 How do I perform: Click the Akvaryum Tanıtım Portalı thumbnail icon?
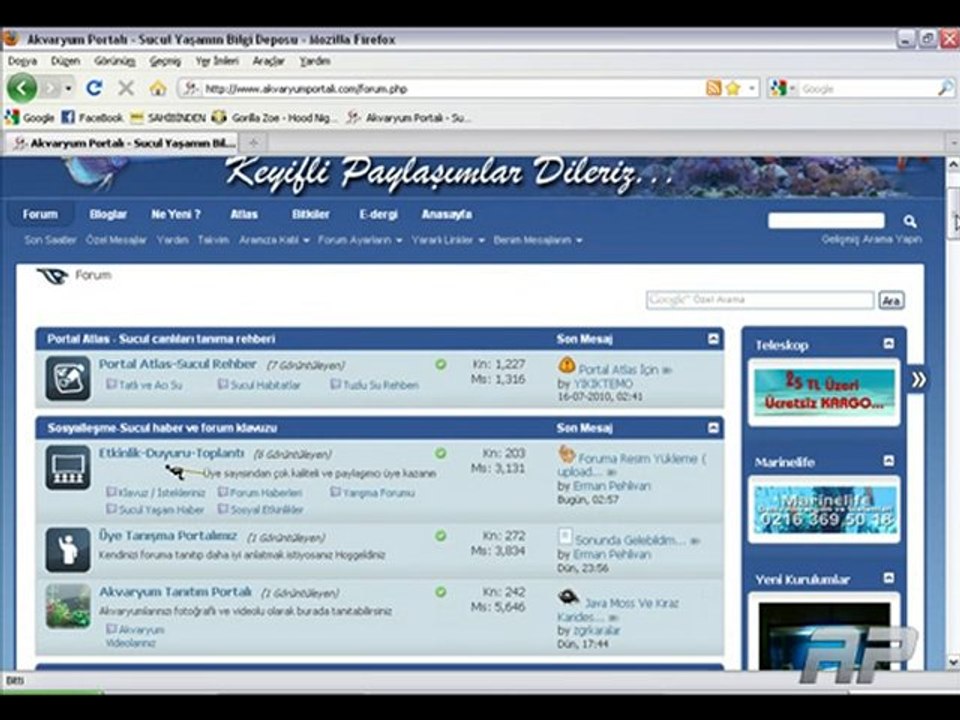point(68,606)
